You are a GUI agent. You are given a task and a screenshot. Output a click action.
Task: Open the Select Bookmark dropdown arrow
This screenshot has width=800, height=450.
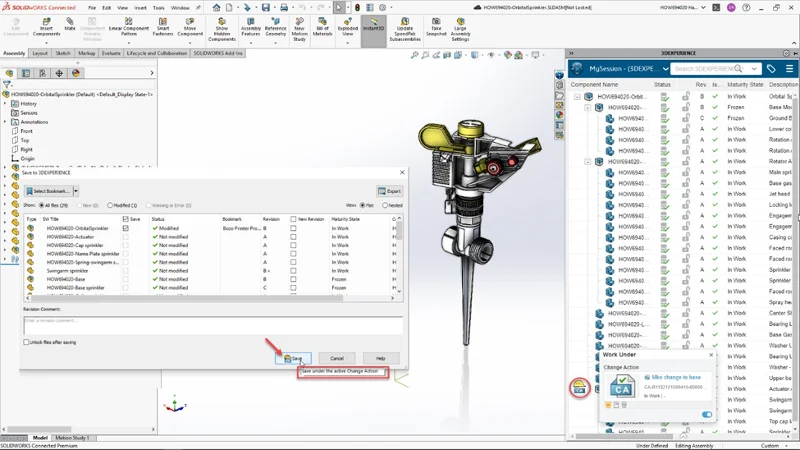tap(75, 191)
